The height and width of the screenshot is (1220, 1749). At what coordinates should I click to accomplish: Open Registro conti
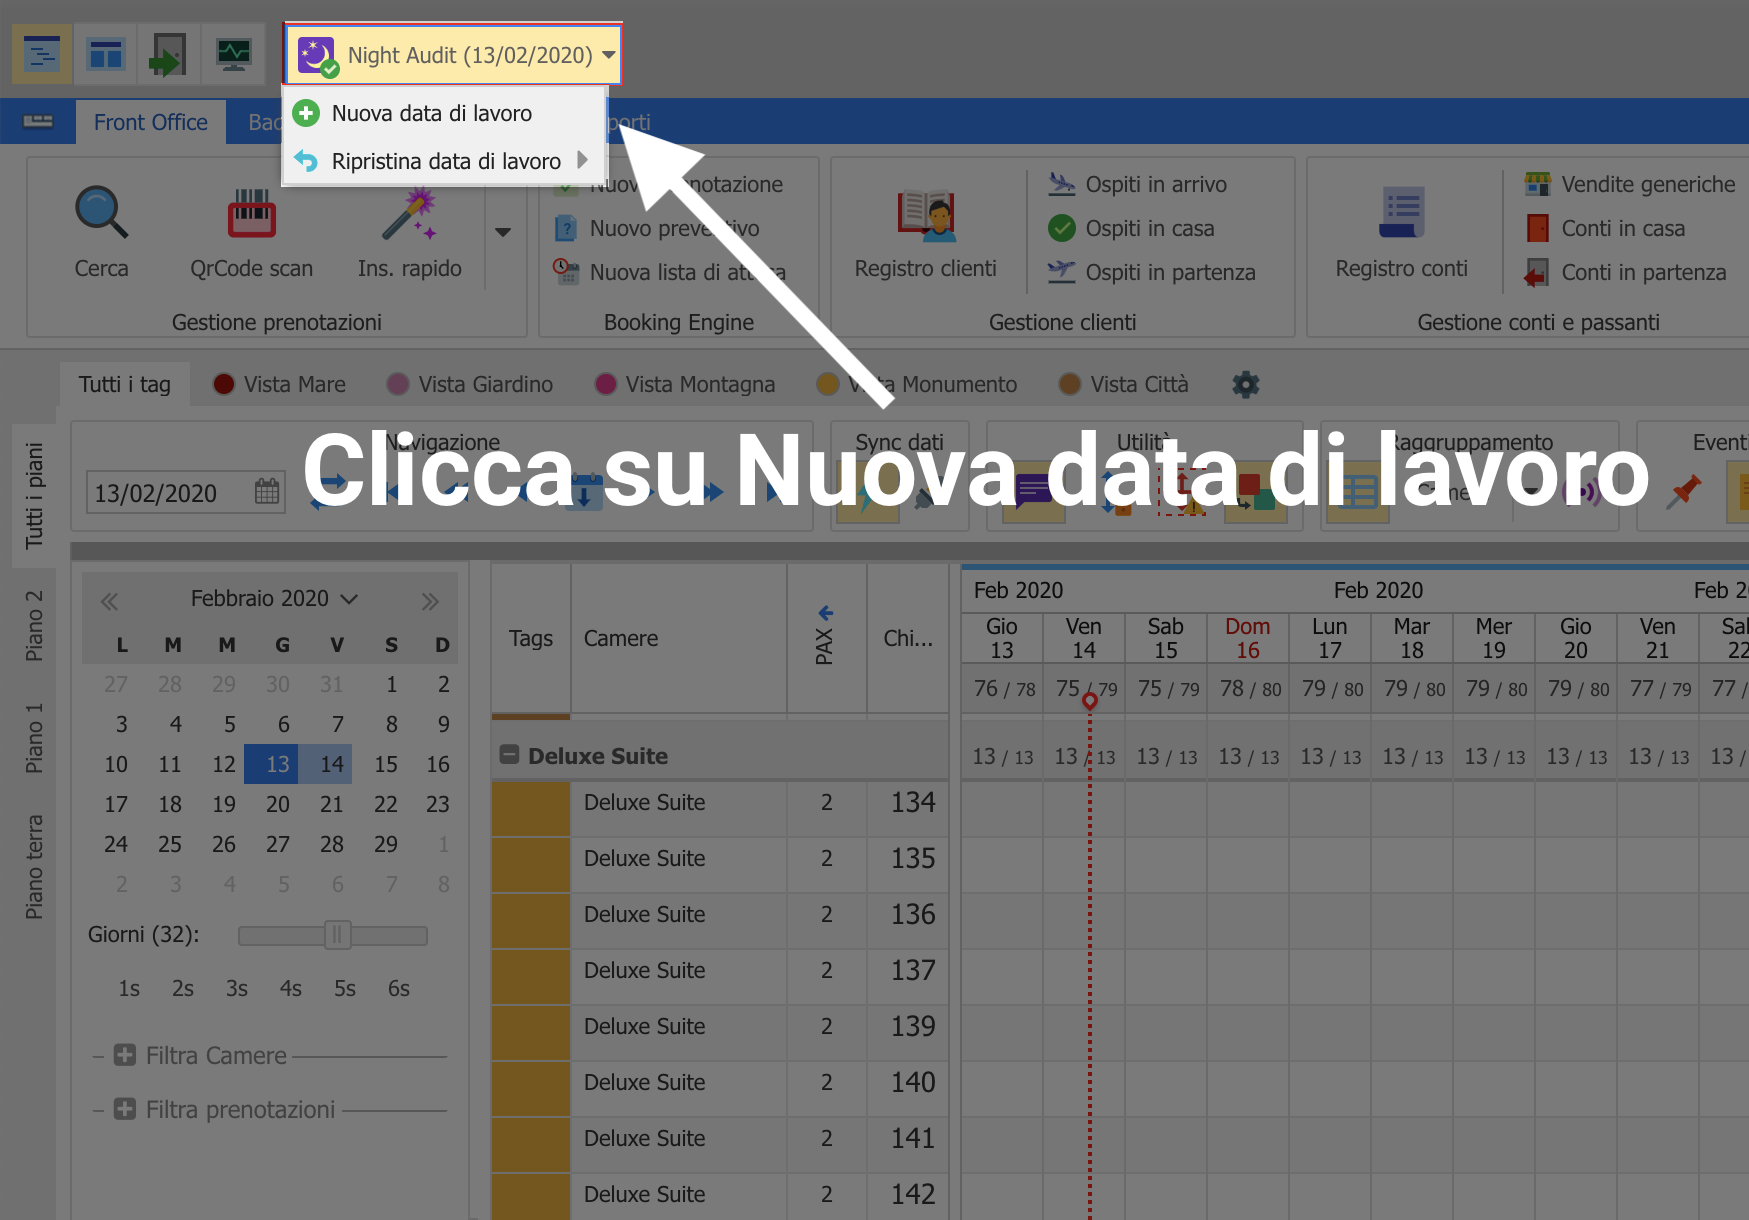click(1401, 233)
